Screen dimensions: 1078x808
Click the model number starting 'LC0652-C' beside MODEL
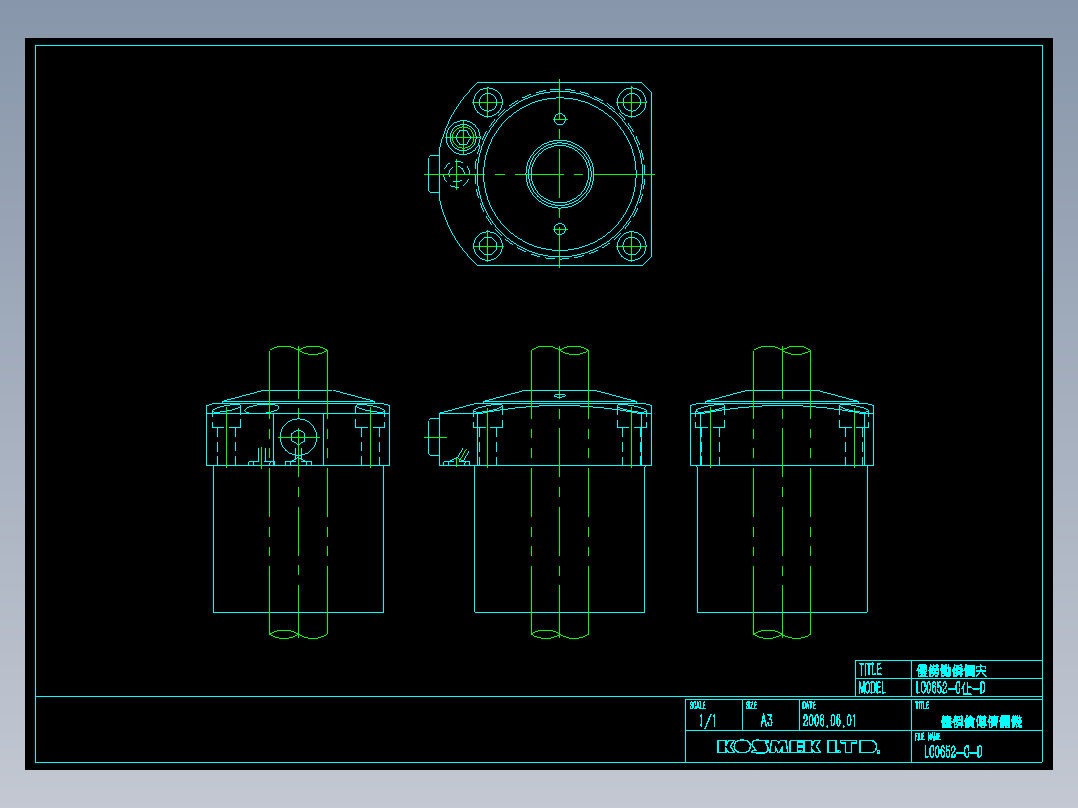coord(950,688)
